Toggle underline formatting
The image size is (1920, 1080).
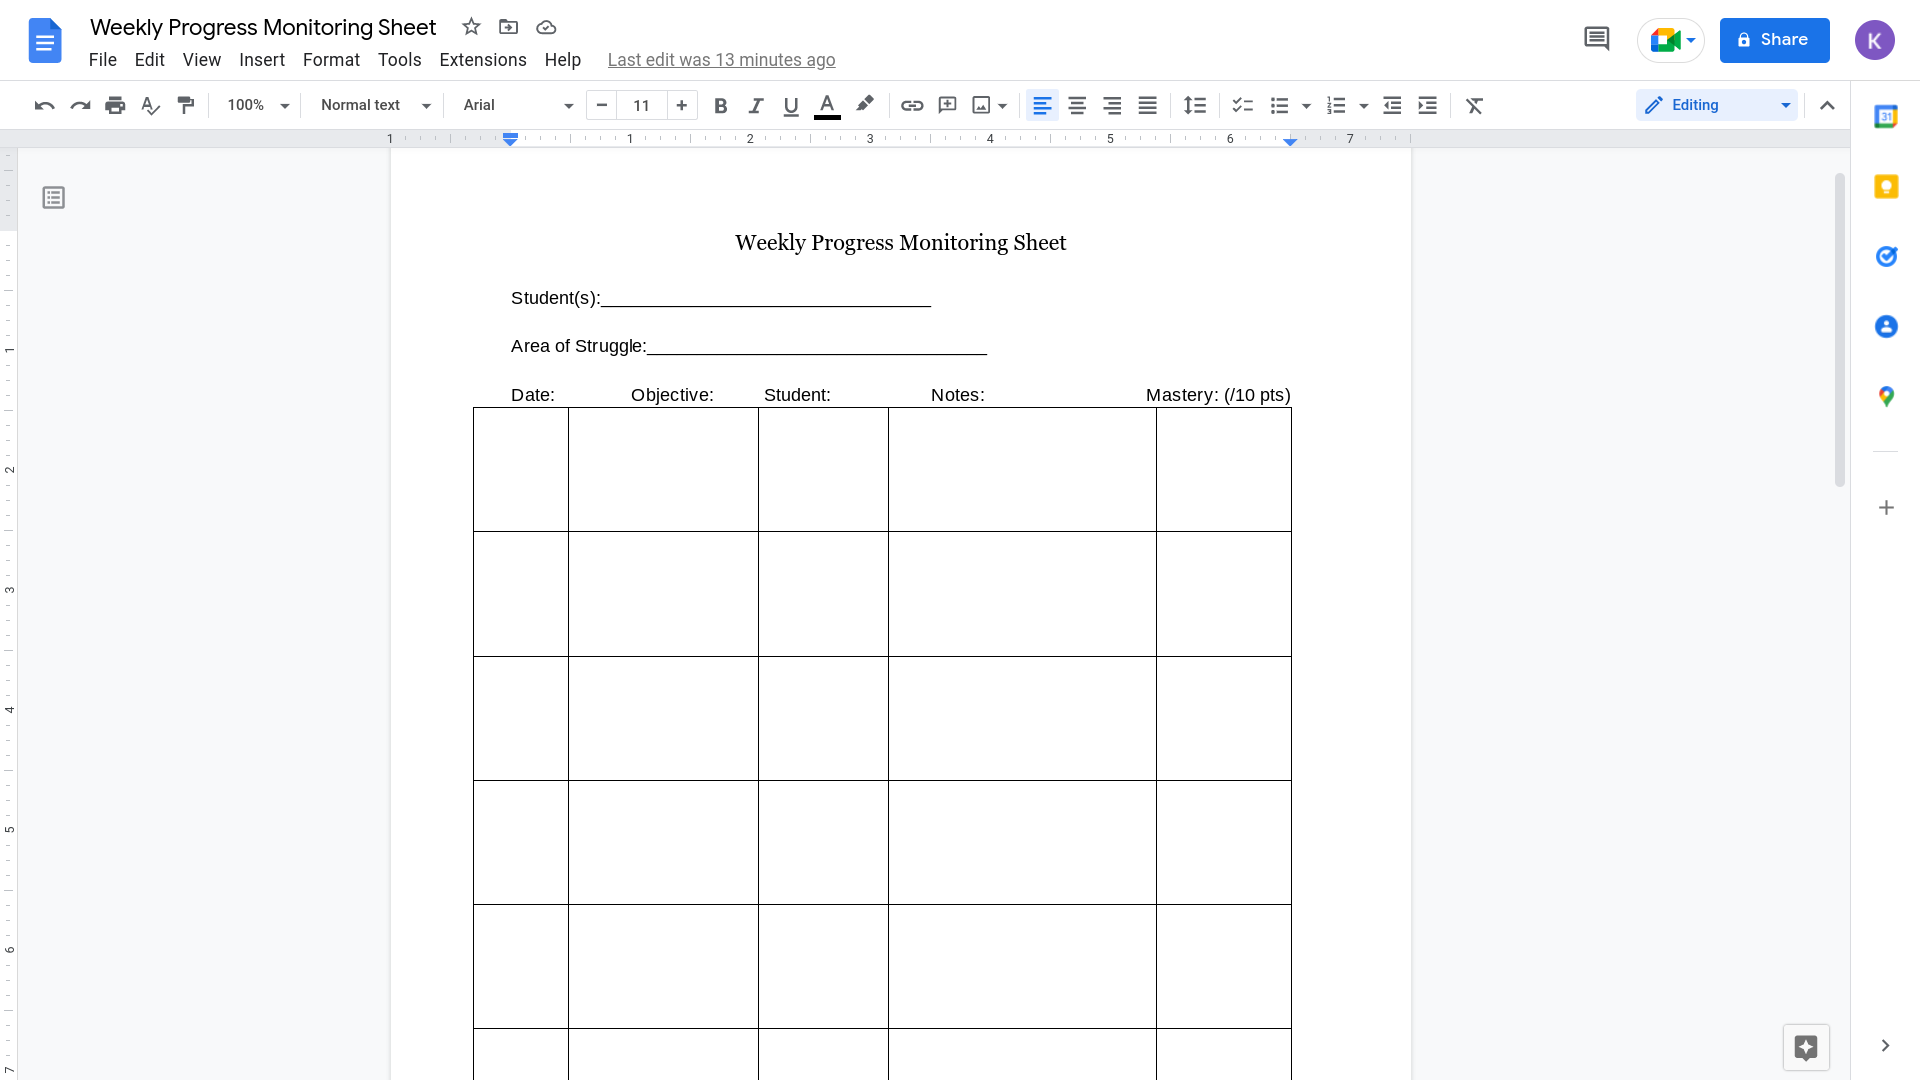click(791, 105)
